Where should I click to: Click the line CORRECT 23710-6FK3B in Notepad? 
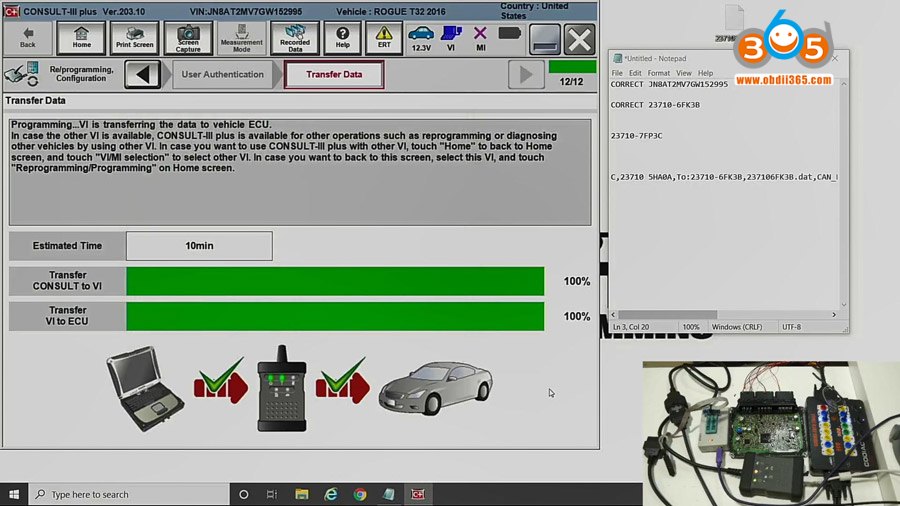point(655,105)
